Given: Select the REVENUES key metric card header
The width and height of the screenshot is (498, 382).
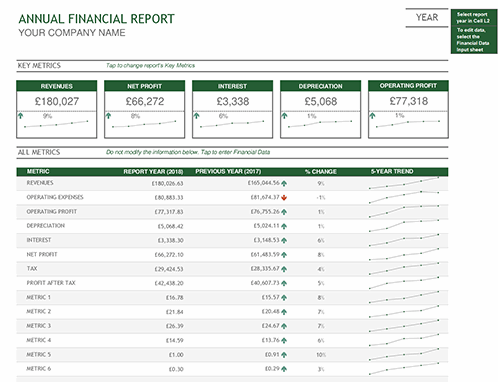Looking at the screenshot, I should (x=57, y=86).
